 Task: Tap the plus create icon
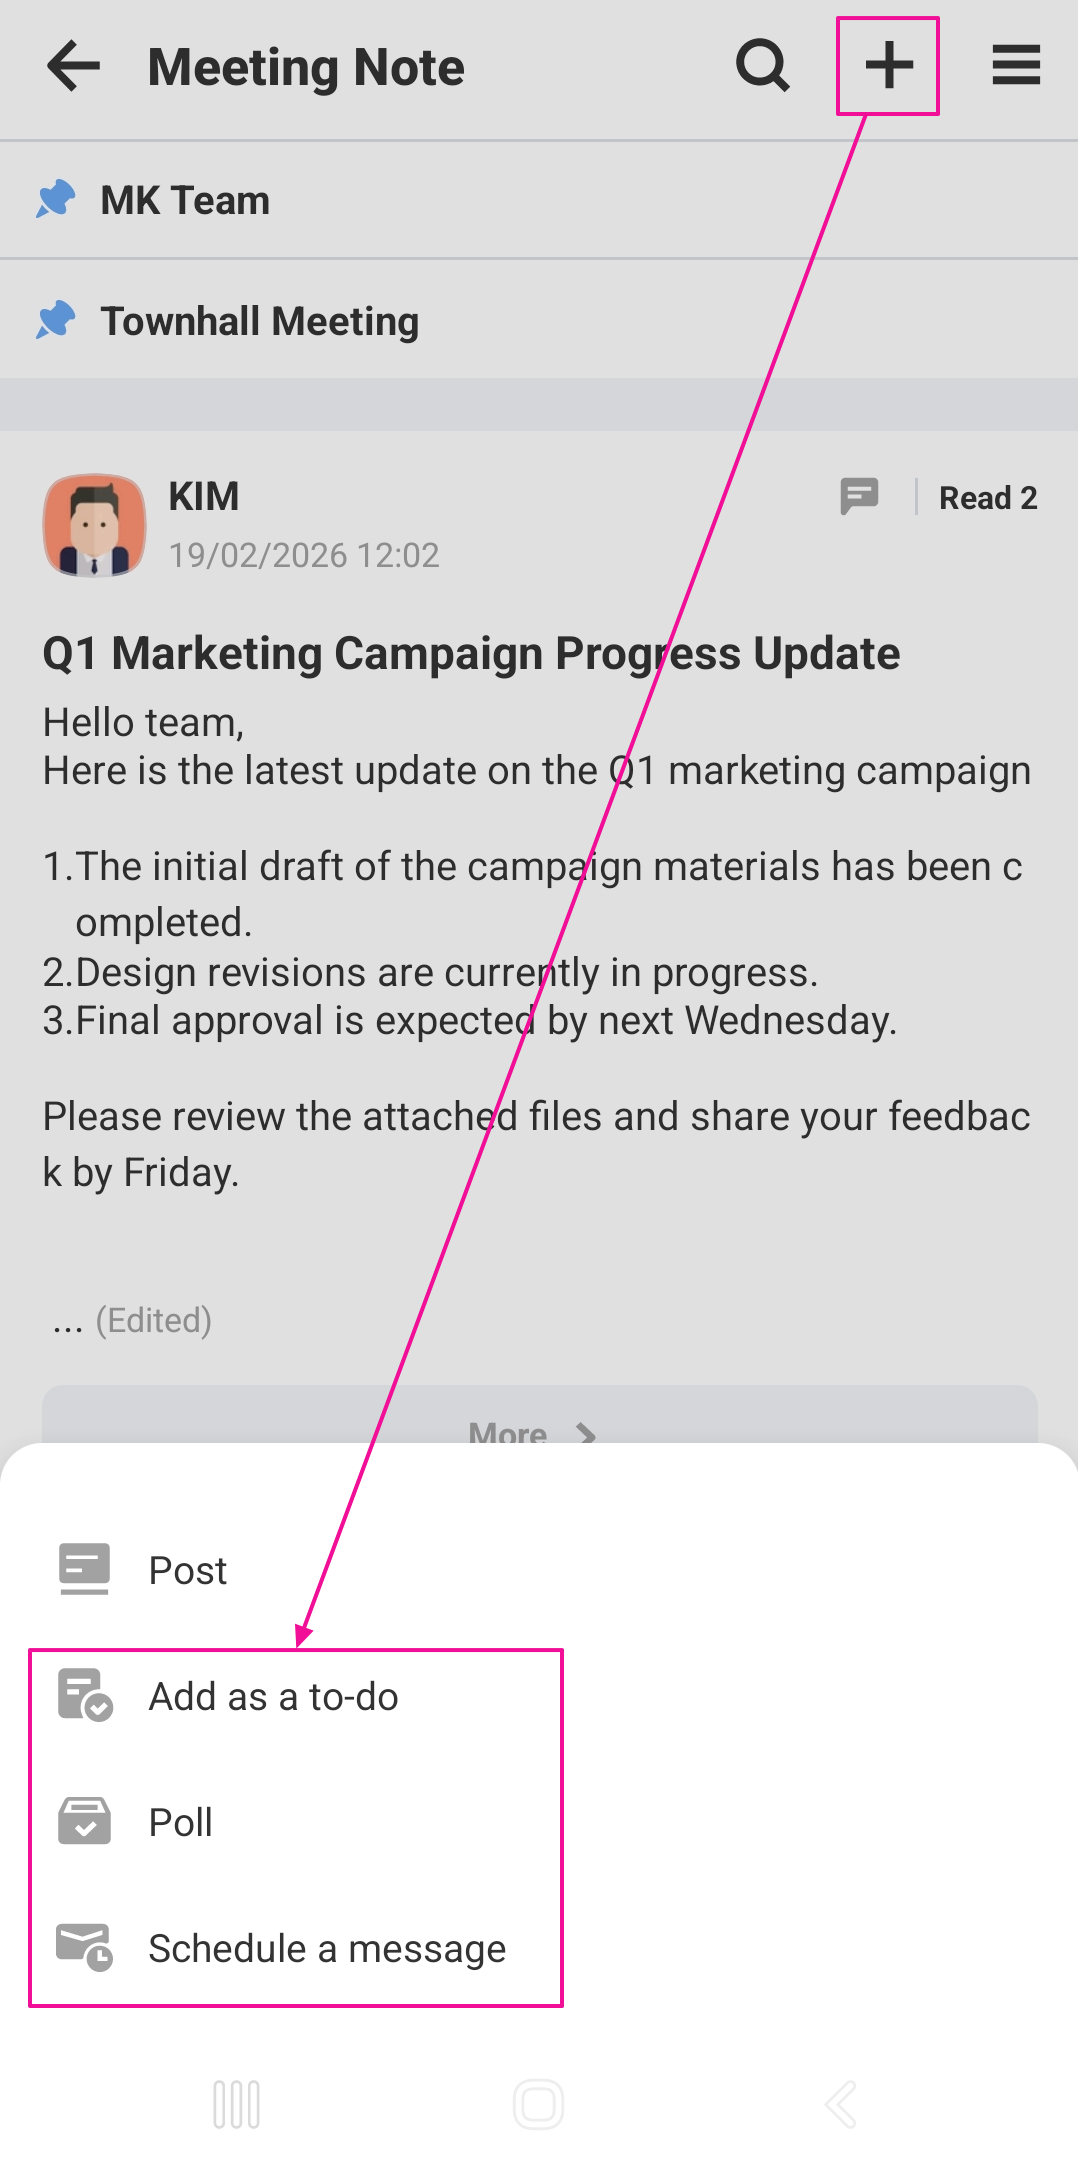(x=888, y=67)
